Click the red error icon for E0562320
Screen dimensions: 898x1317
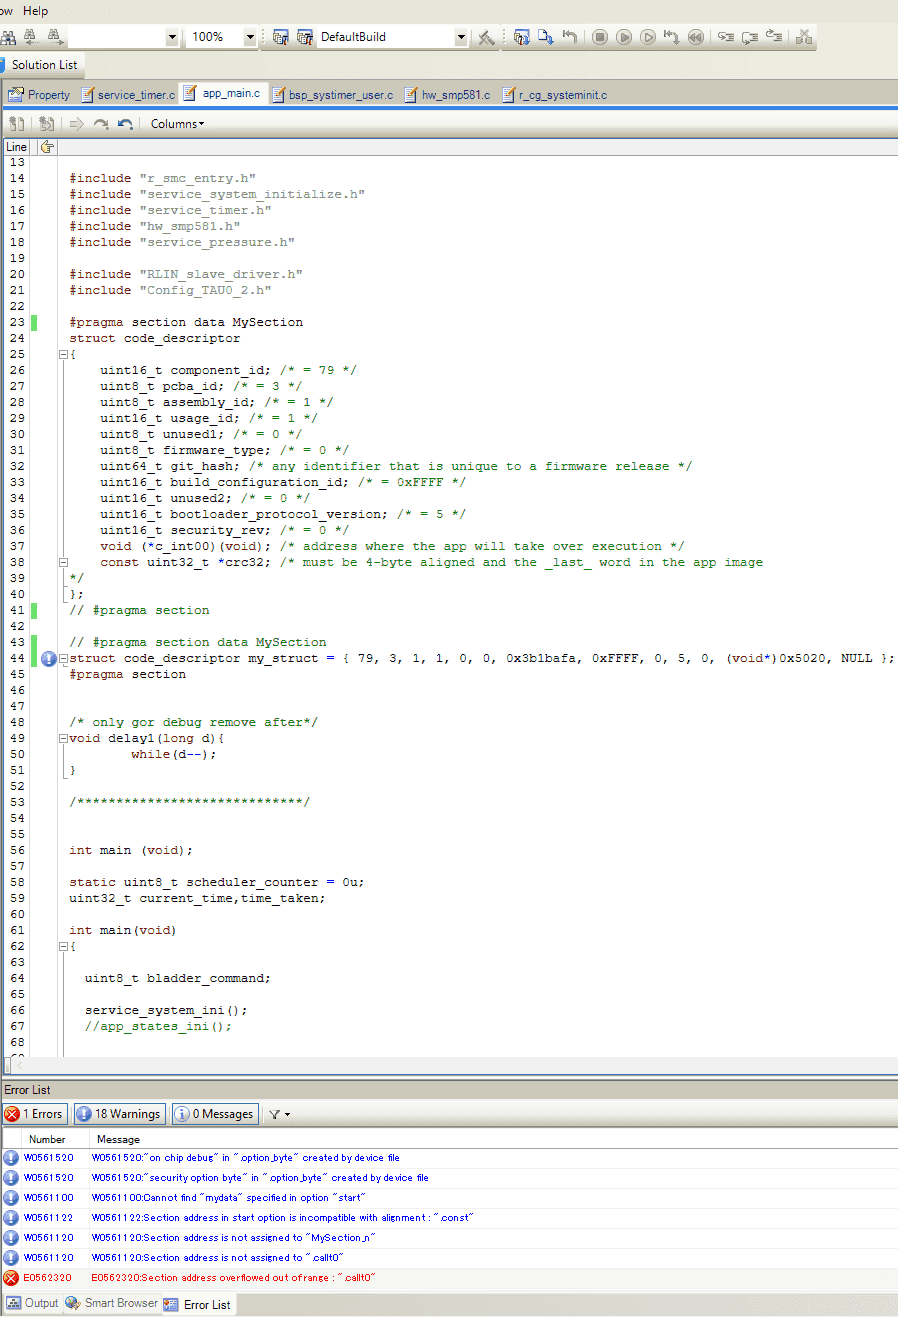click(x=11, y=1277)
